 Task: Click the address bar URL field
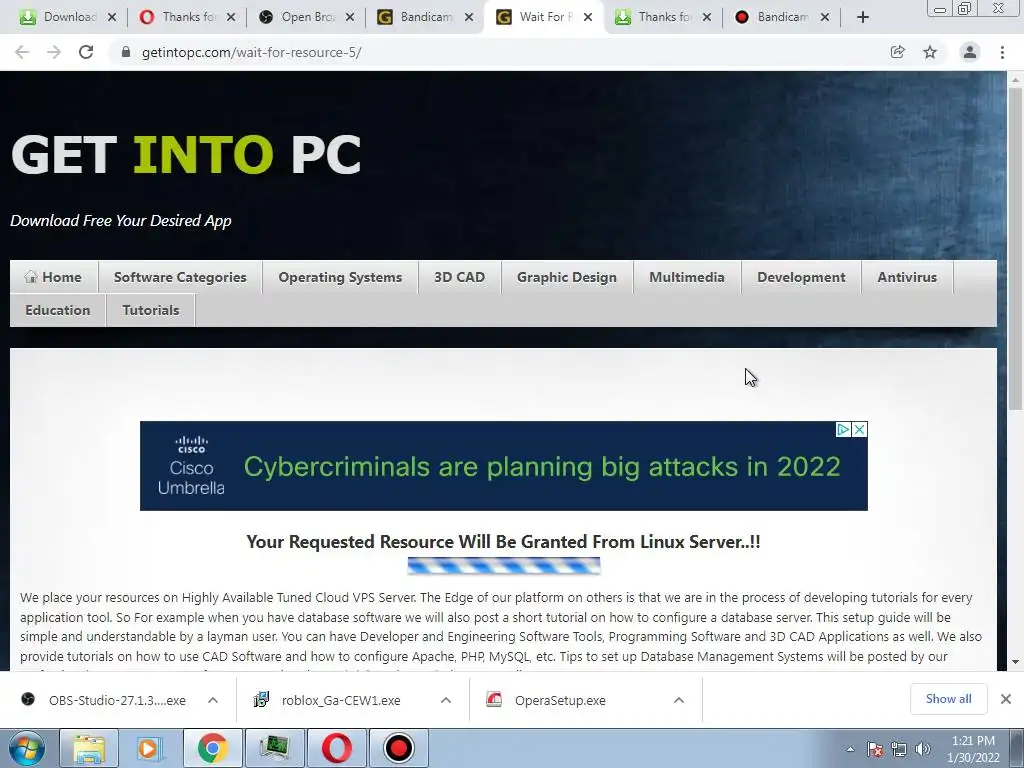pos(496,52)
